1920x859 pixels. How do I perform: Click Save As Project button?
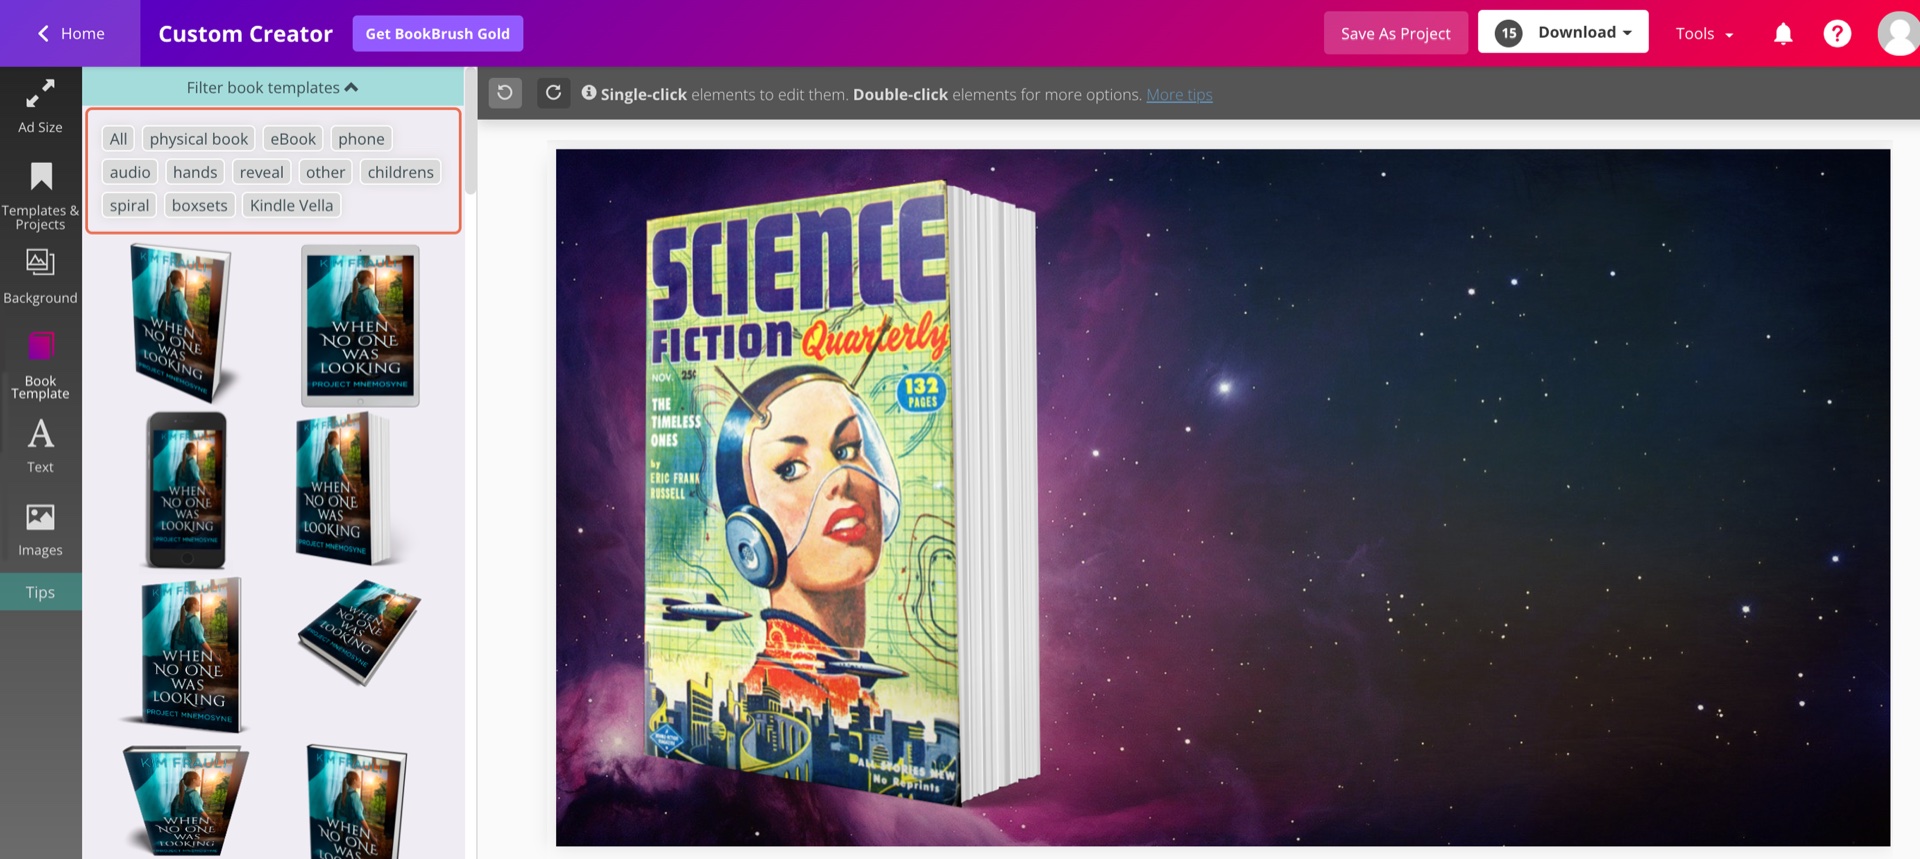1395,33
